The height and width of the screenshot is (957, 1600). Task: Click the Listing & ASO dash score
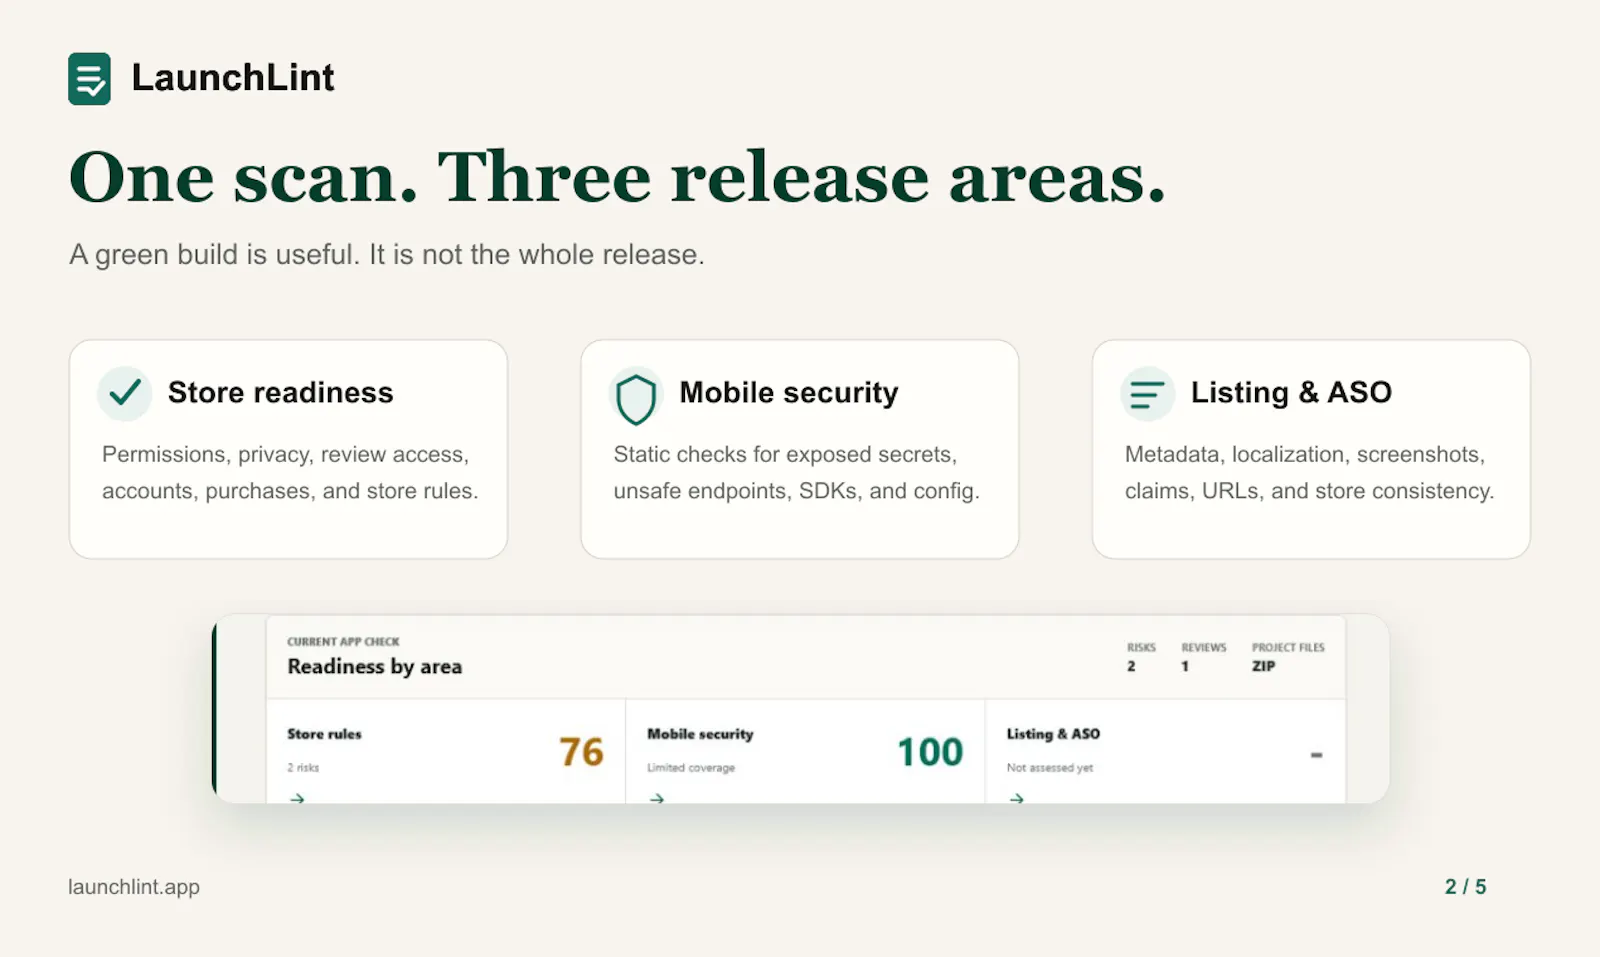tap(1316, 755)
